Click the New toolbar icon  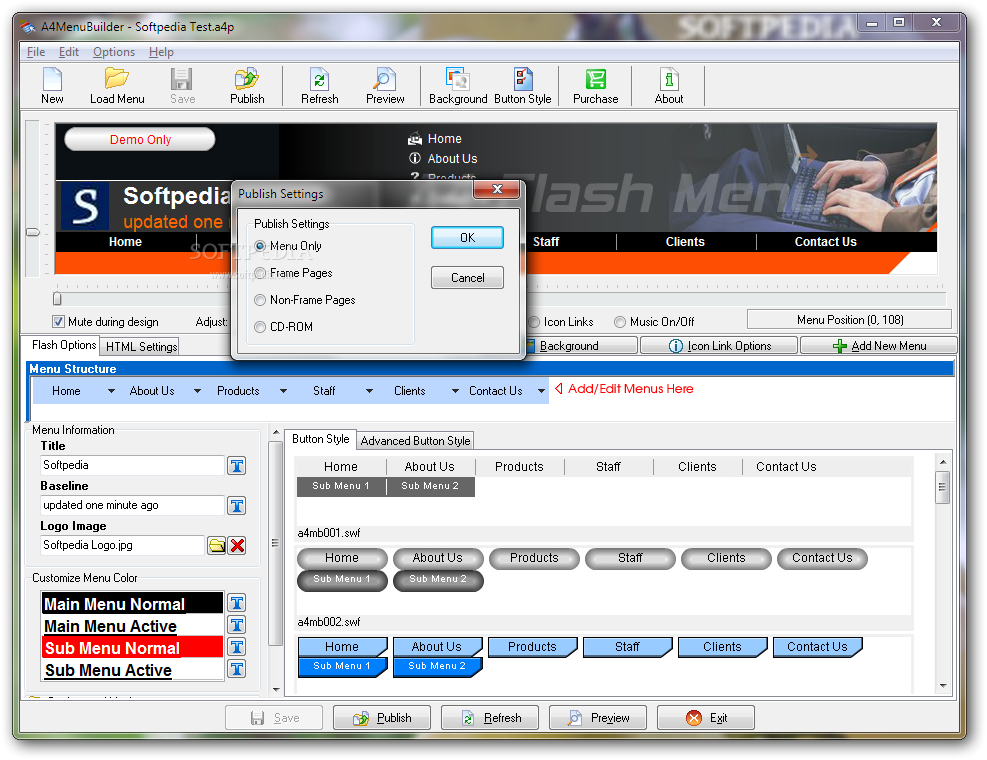click(x=52, y=86)
